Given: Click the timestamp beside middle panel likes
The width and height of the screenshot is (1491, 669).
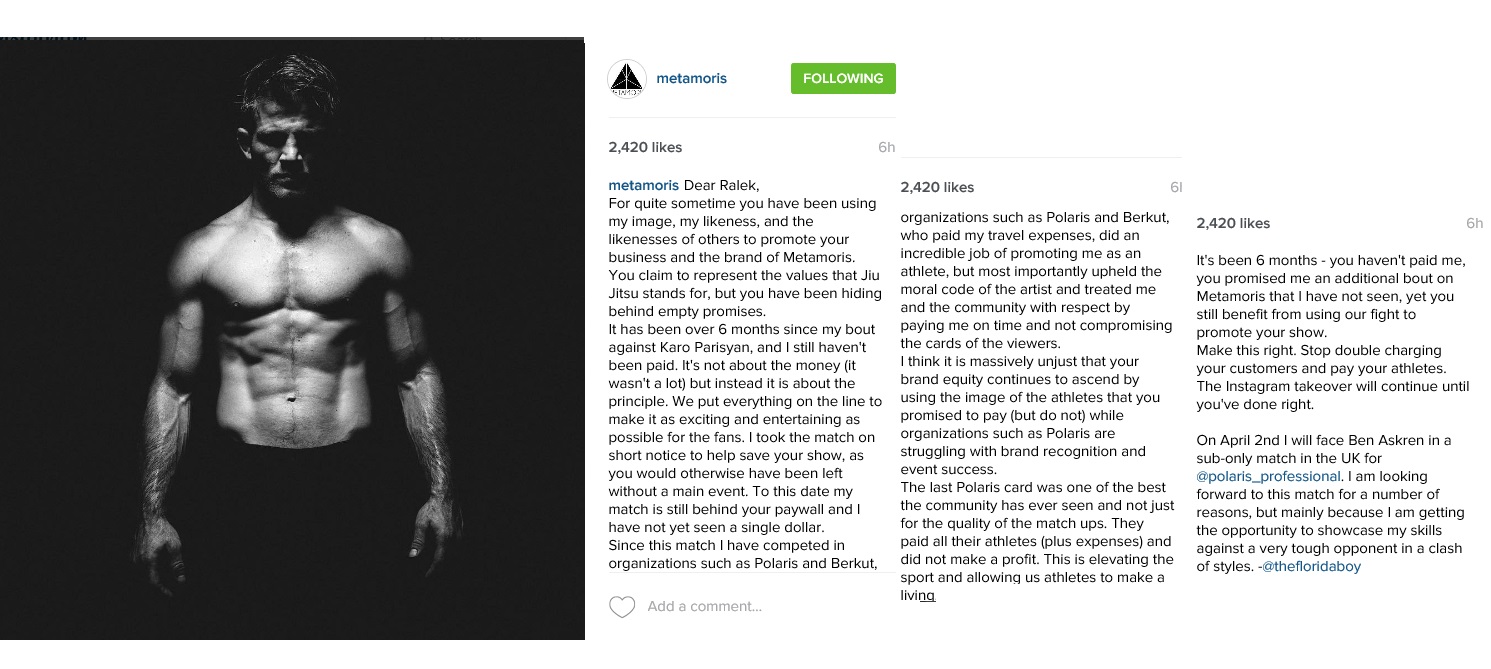Looking at the screenshot, I should [x=1175, y=187].
